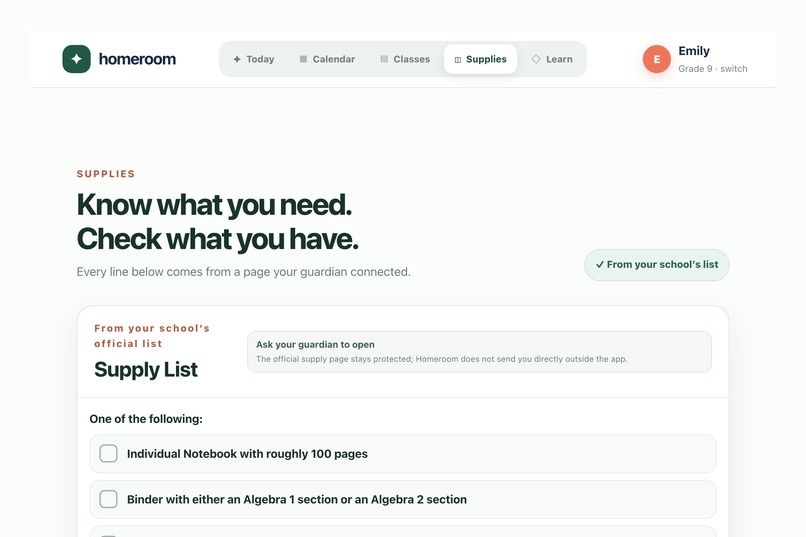Click the Ask your guardian to open box
Viewport: 806px width, 537px height.
[x=479, y=351]
